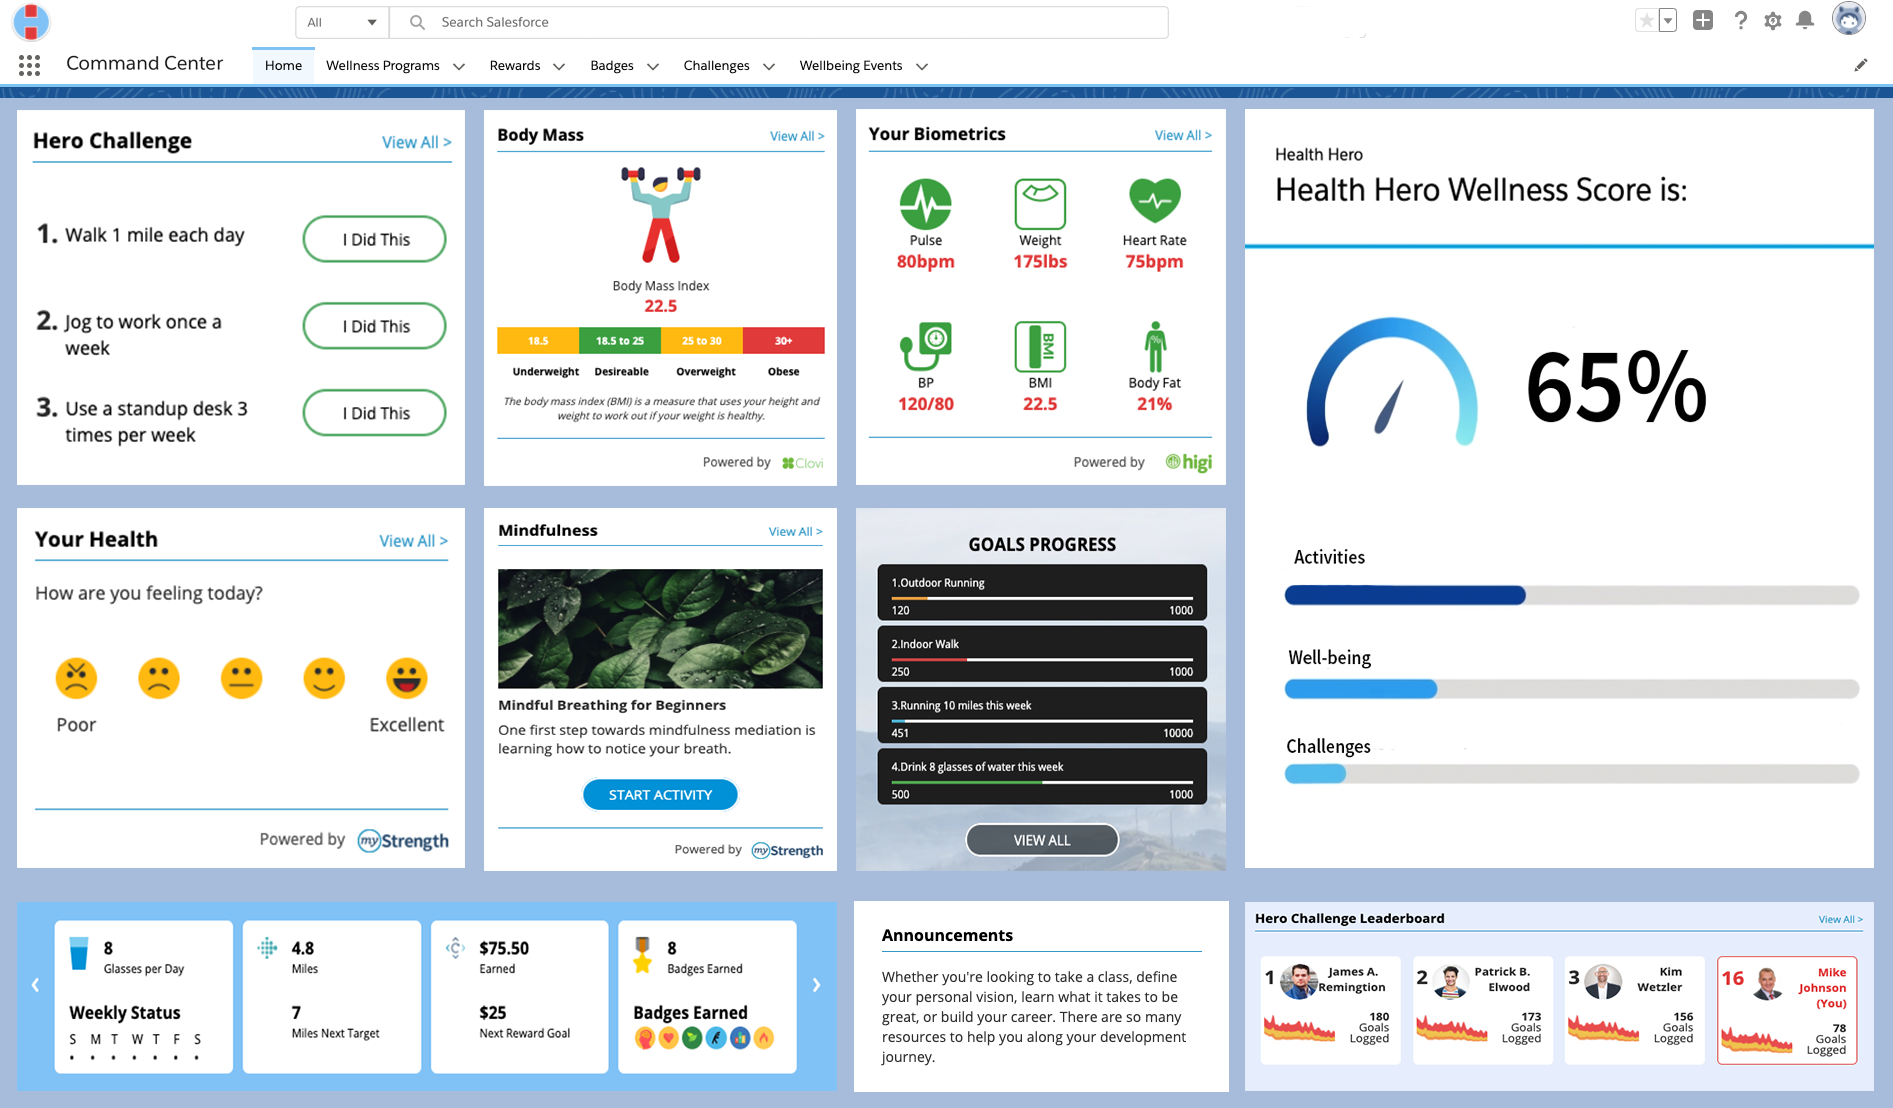
Task: Mark 'Walk 1 mile each day' as done
Action: click(374, 239)
